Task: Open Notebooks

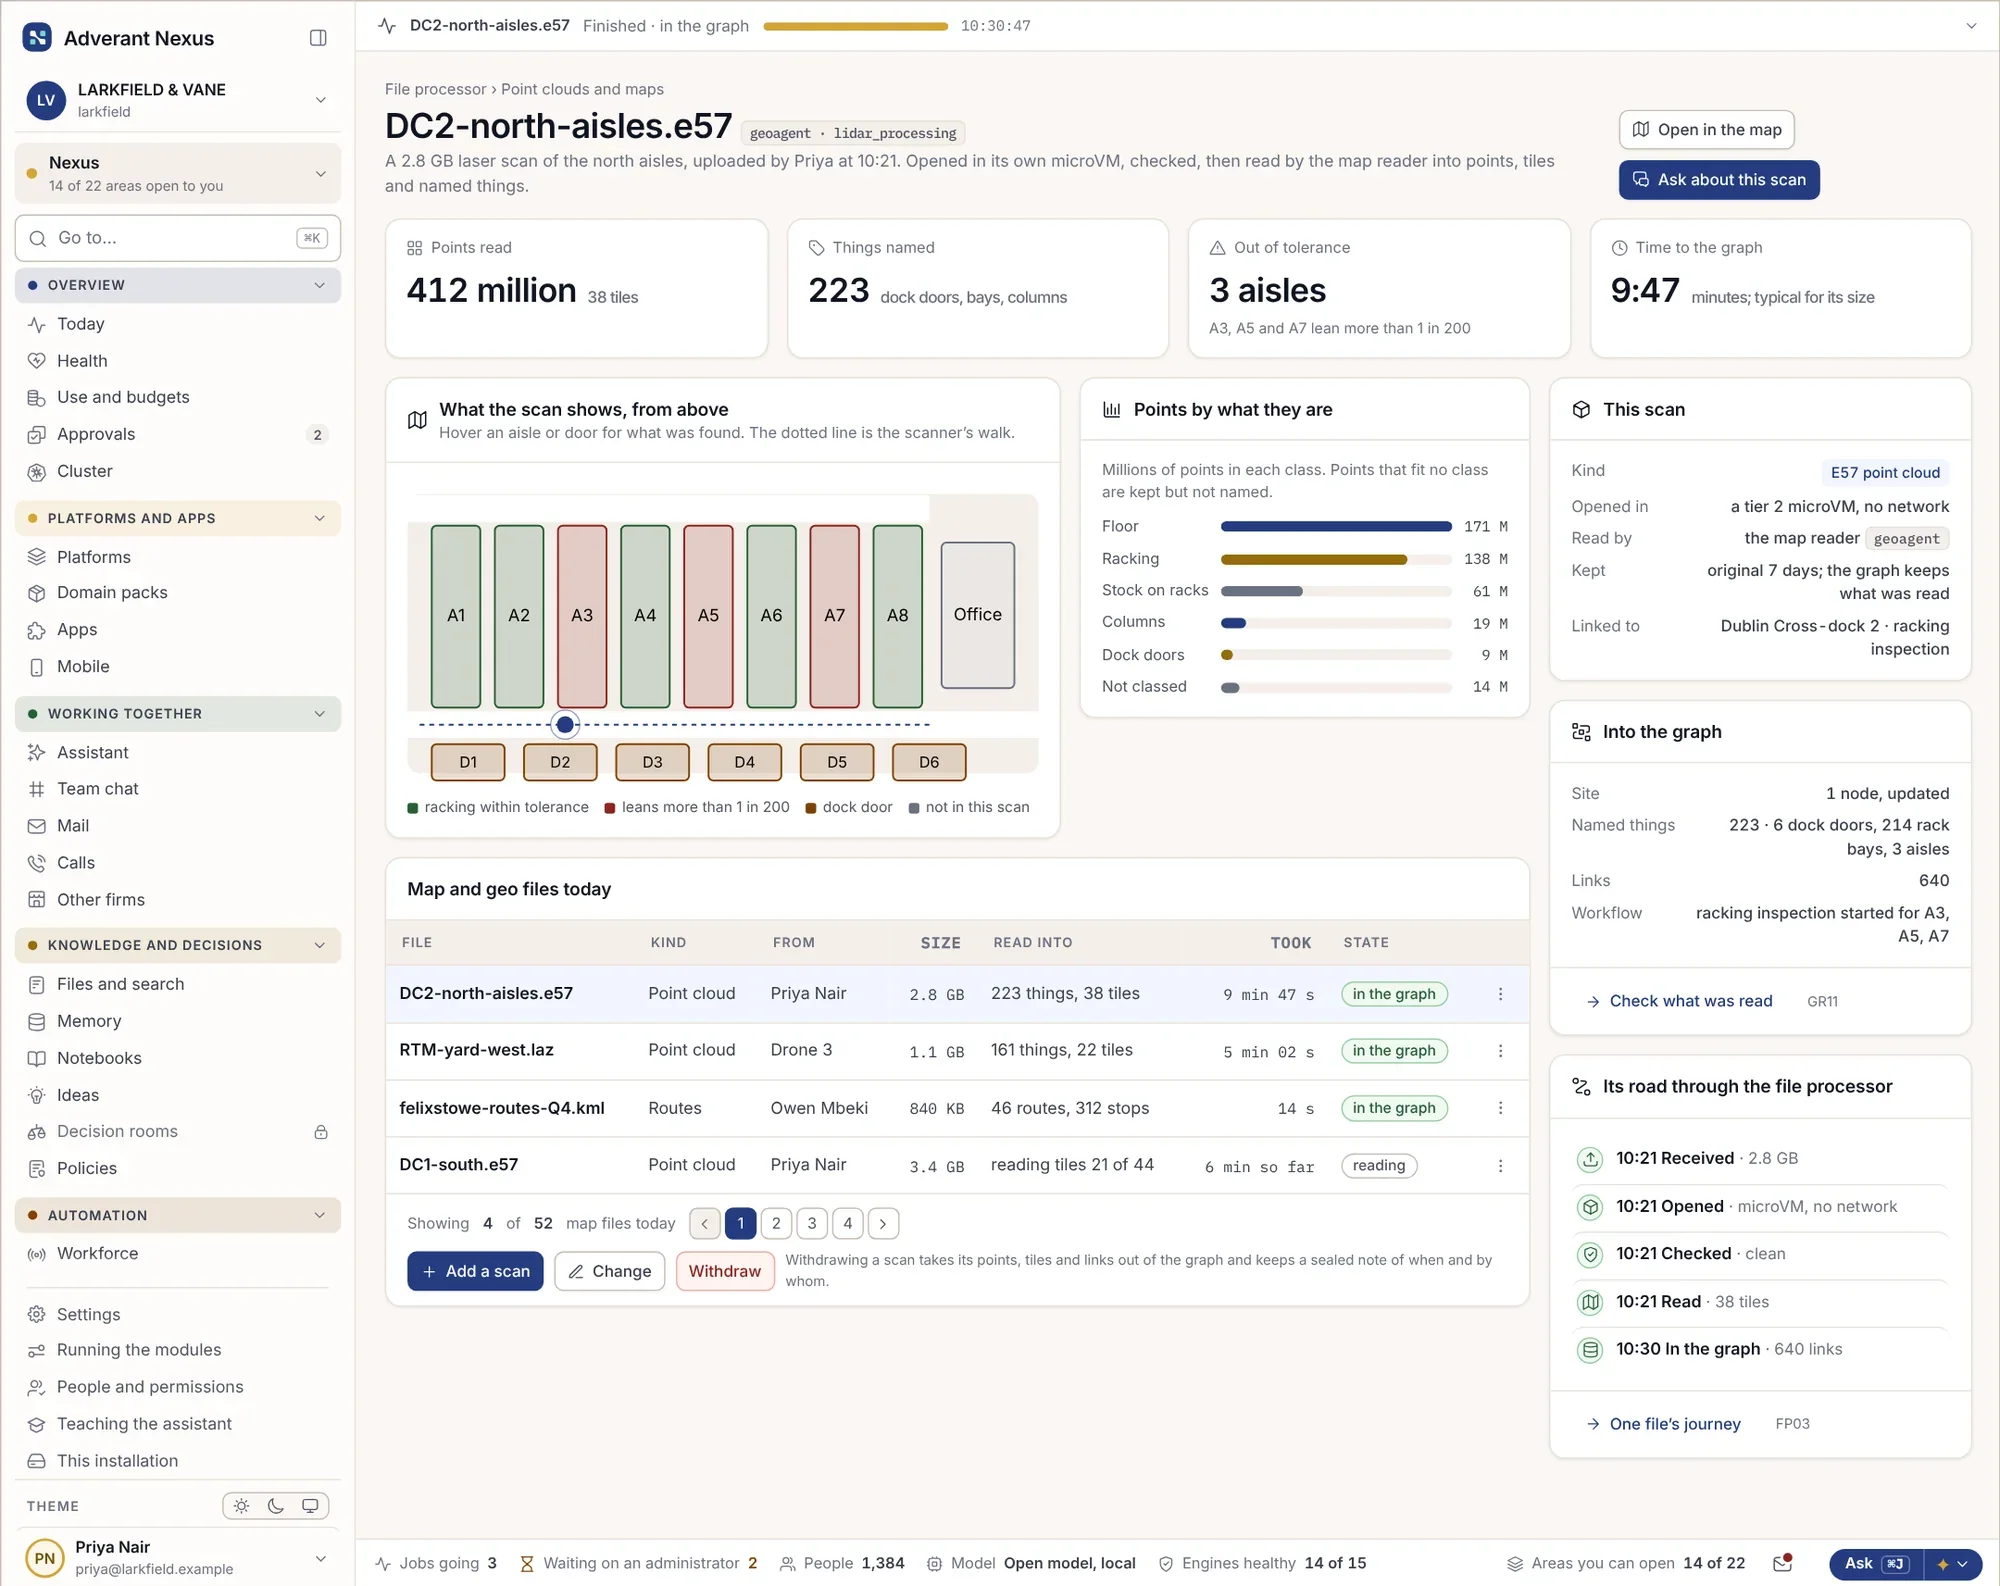Action: (178, 1058)
